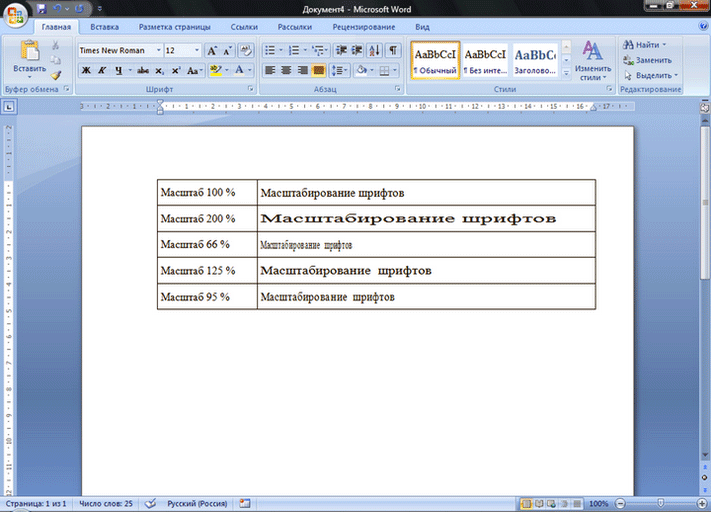Toggle Italic К formatting

coord(102,70)
